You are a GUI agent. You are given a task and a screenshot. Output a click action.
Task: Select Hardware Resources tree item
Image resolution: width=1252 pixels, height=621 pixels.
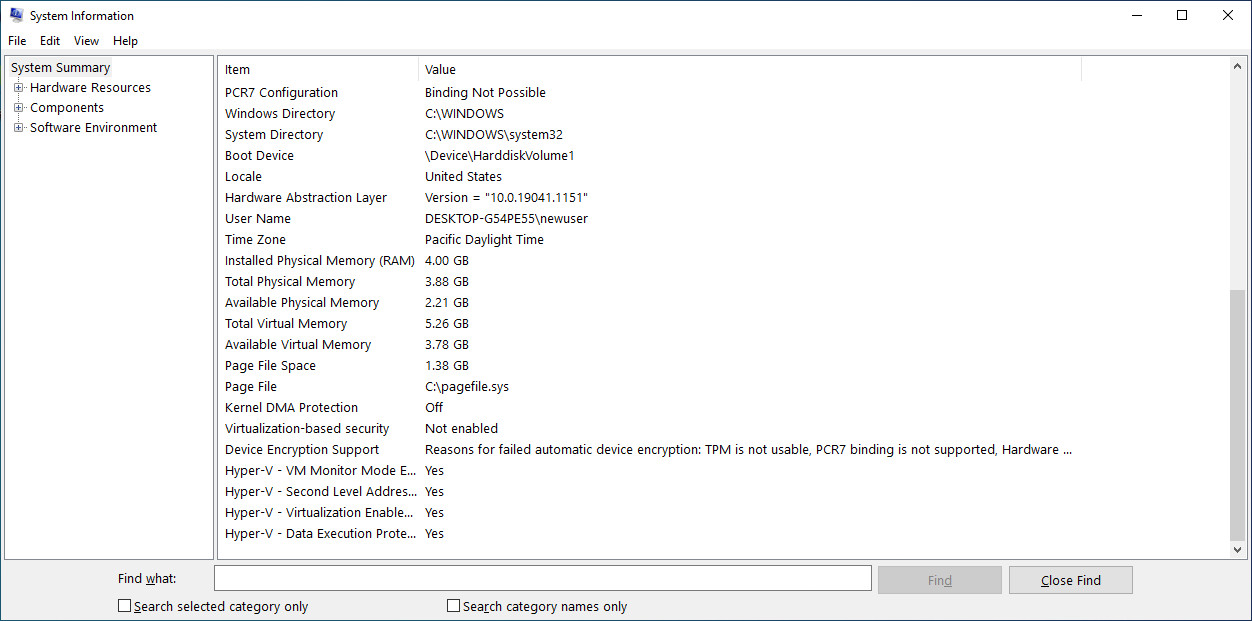point(90,88)
